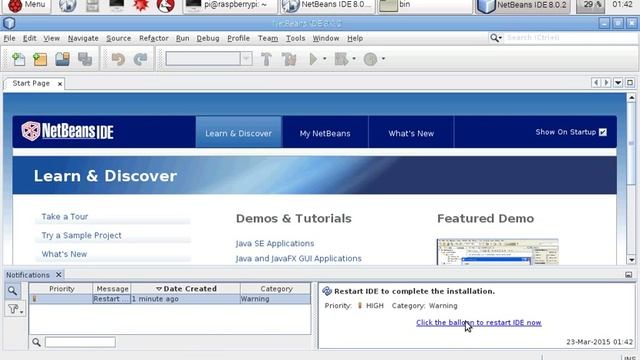Open the Featured Demo thumbnail

click(497, 252)
